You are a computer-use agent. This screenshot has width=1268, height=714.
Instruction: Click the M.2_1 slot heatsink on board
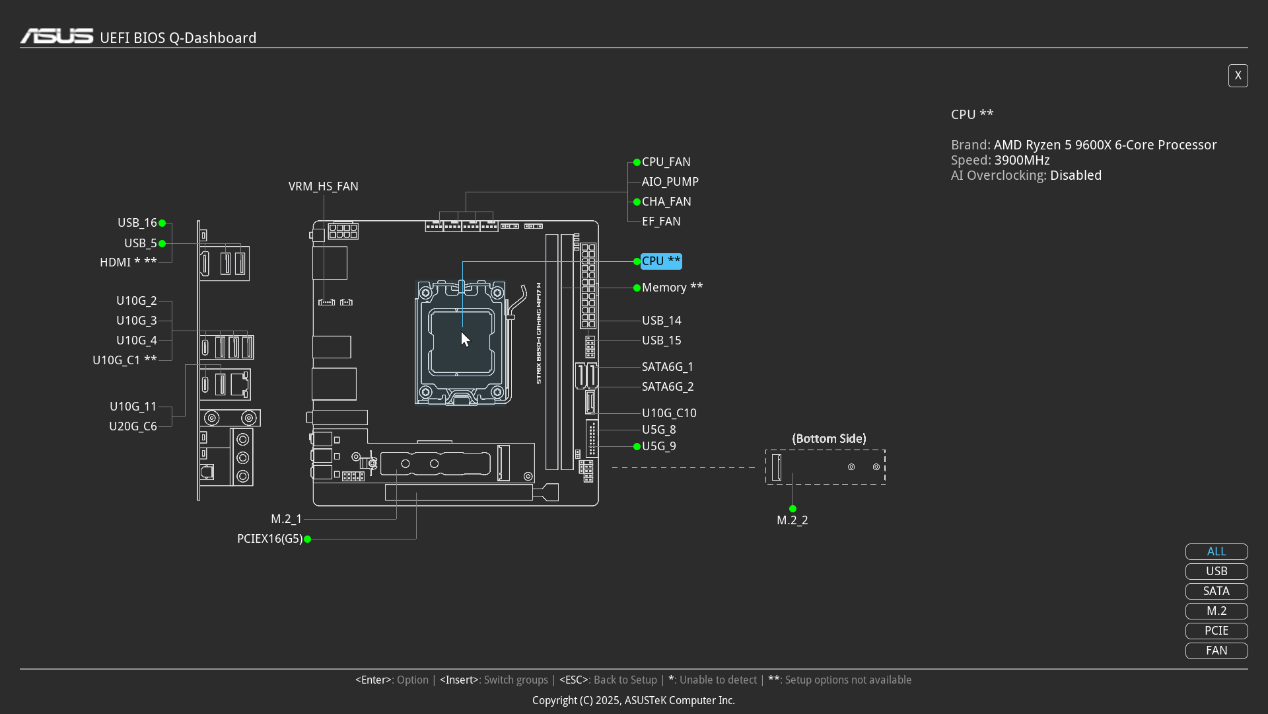point(436,463)
